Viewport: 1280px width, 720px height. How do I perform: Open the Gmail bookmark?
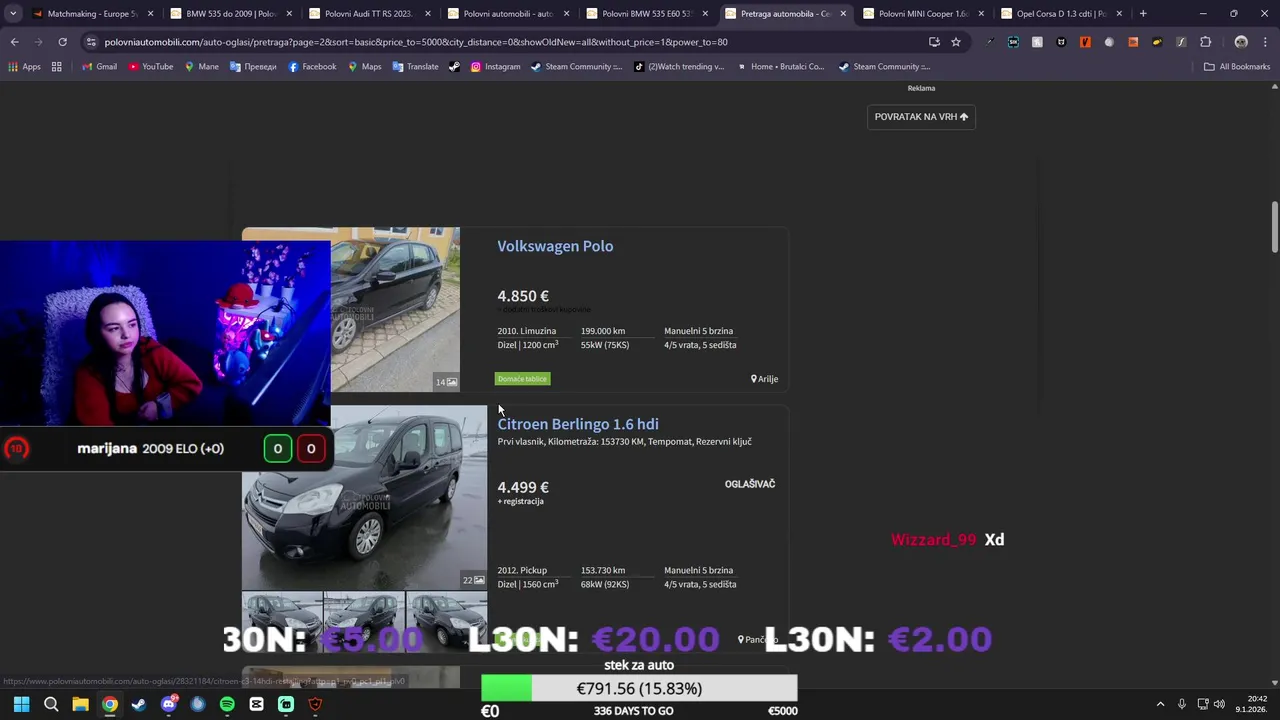pos(99,67)
